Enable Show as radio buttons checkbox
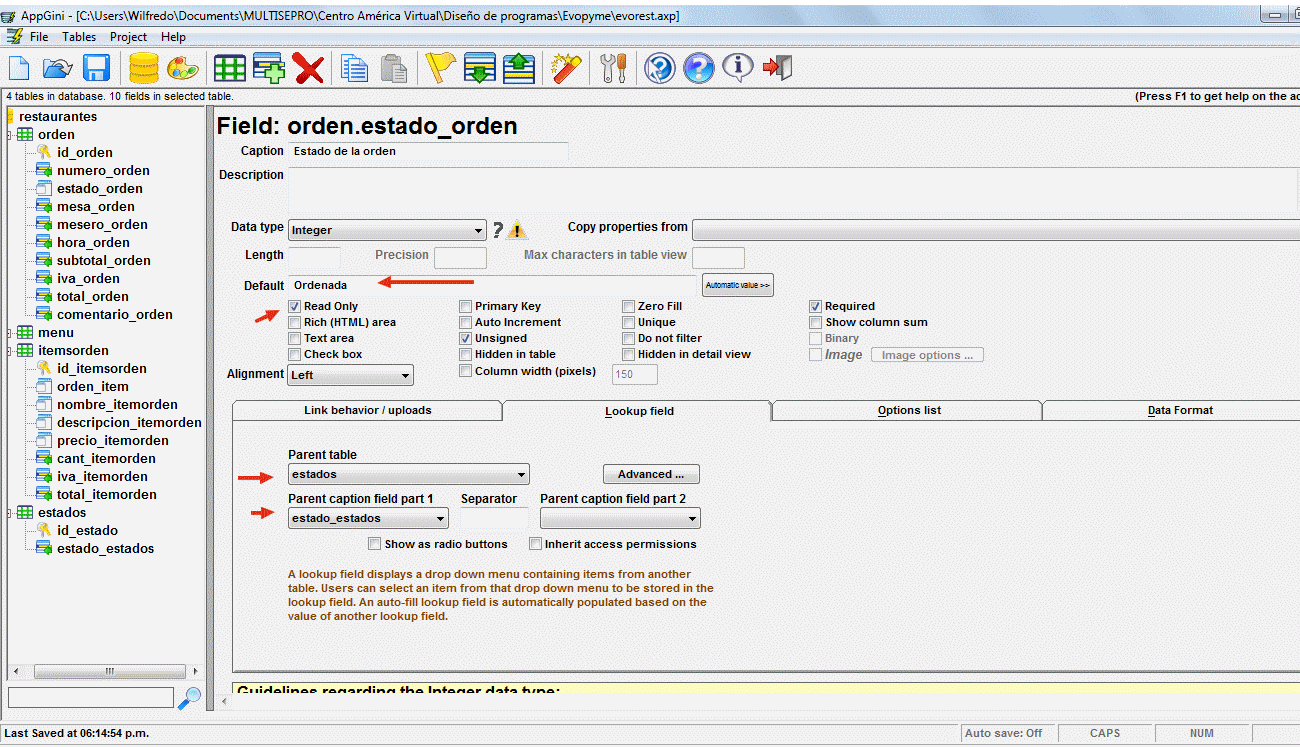 (375, 544)
